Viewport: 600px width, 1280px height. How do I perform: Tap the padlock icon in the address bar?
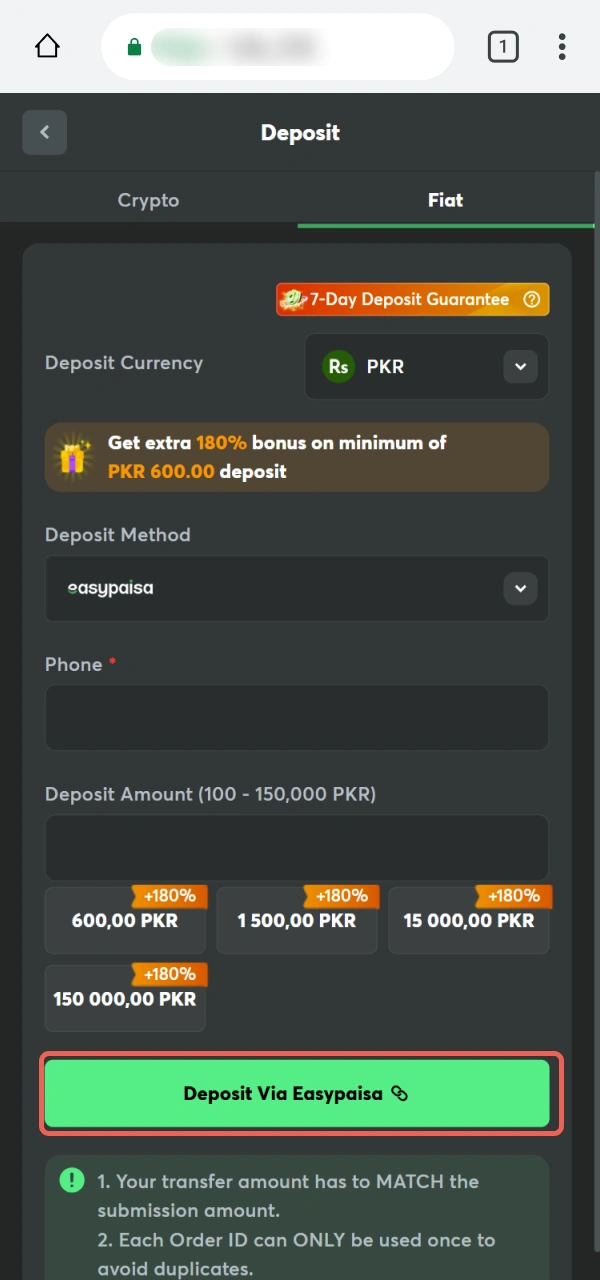click(134, 46)
